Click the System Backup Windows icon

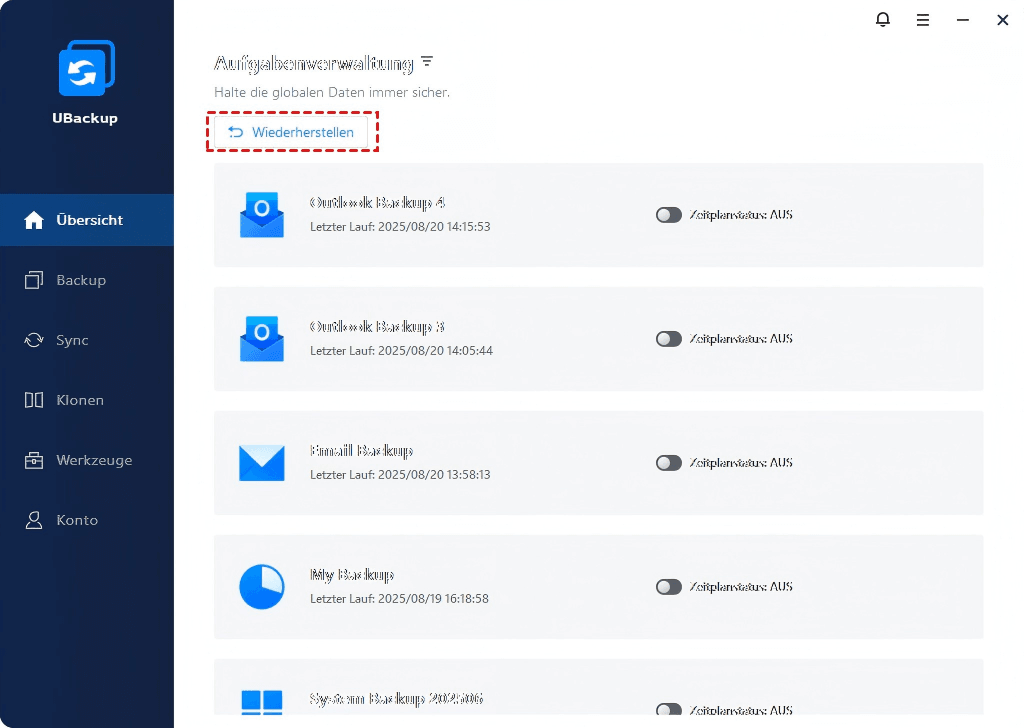click(x=262, y=701)
